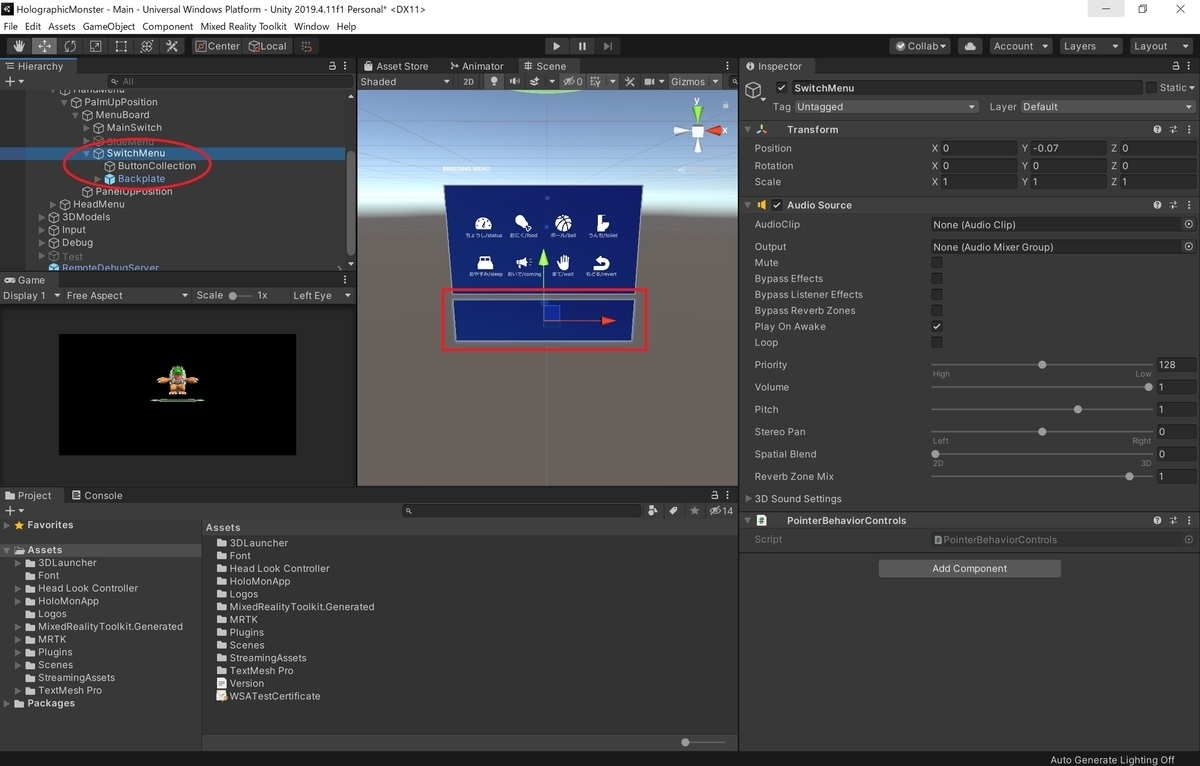The height and width of the screenshot is (766, 1200).
Task: Toggle SwitchMenu active checkbox
Action: [x=782, y=88]
